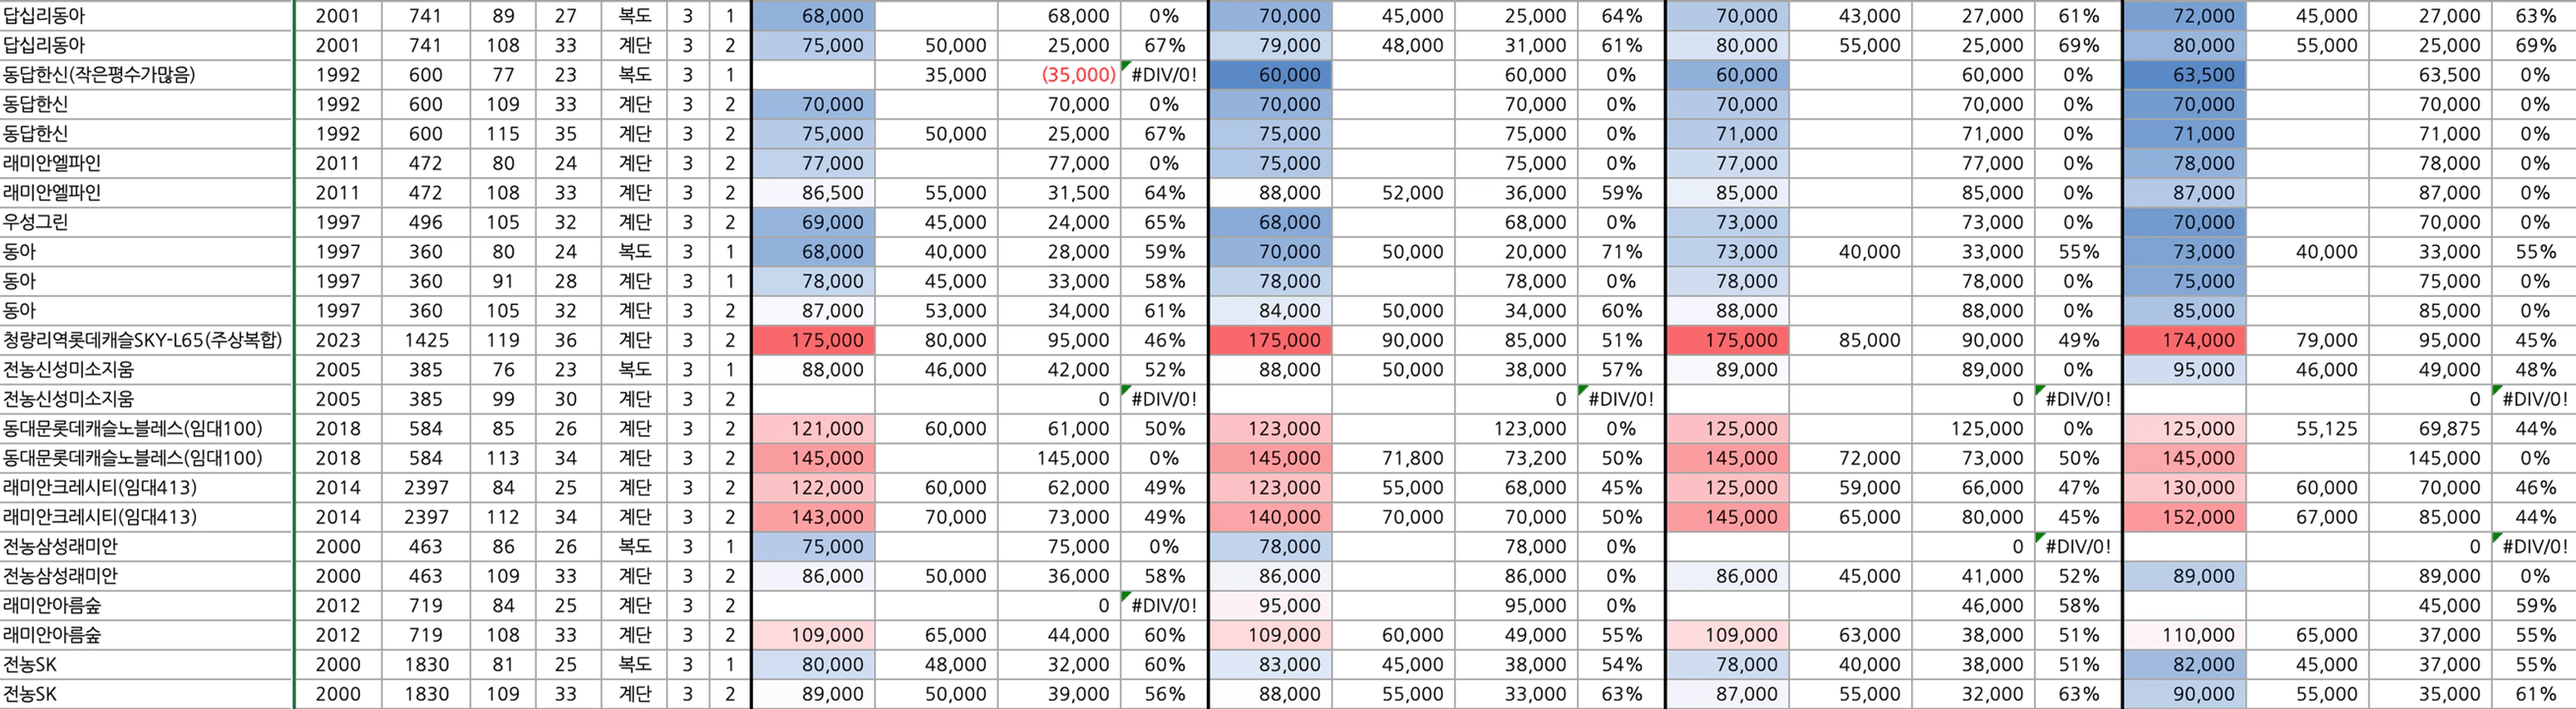Click the blue price cell 82,000

[x=2184, y=665]
